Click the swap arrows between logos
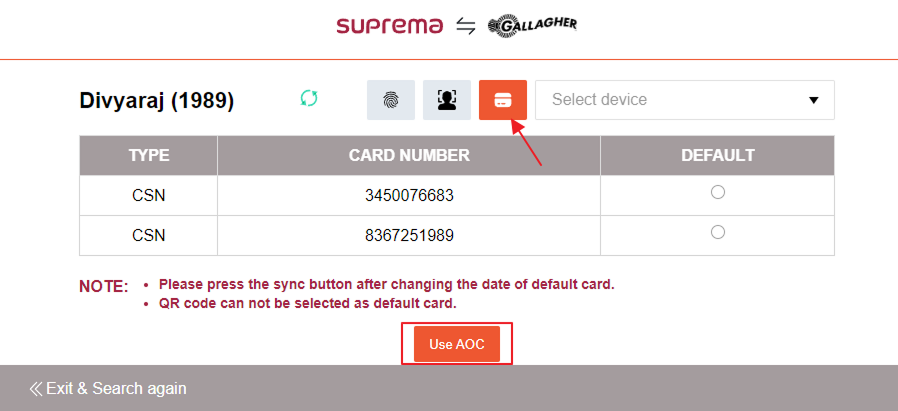898x411 pixels. tap(465, 27)
